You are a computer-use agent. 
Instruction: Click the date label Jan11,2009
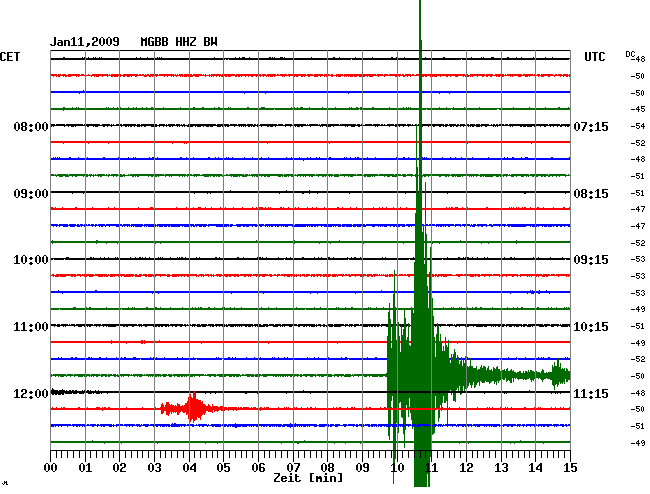(x=85, y=42)
